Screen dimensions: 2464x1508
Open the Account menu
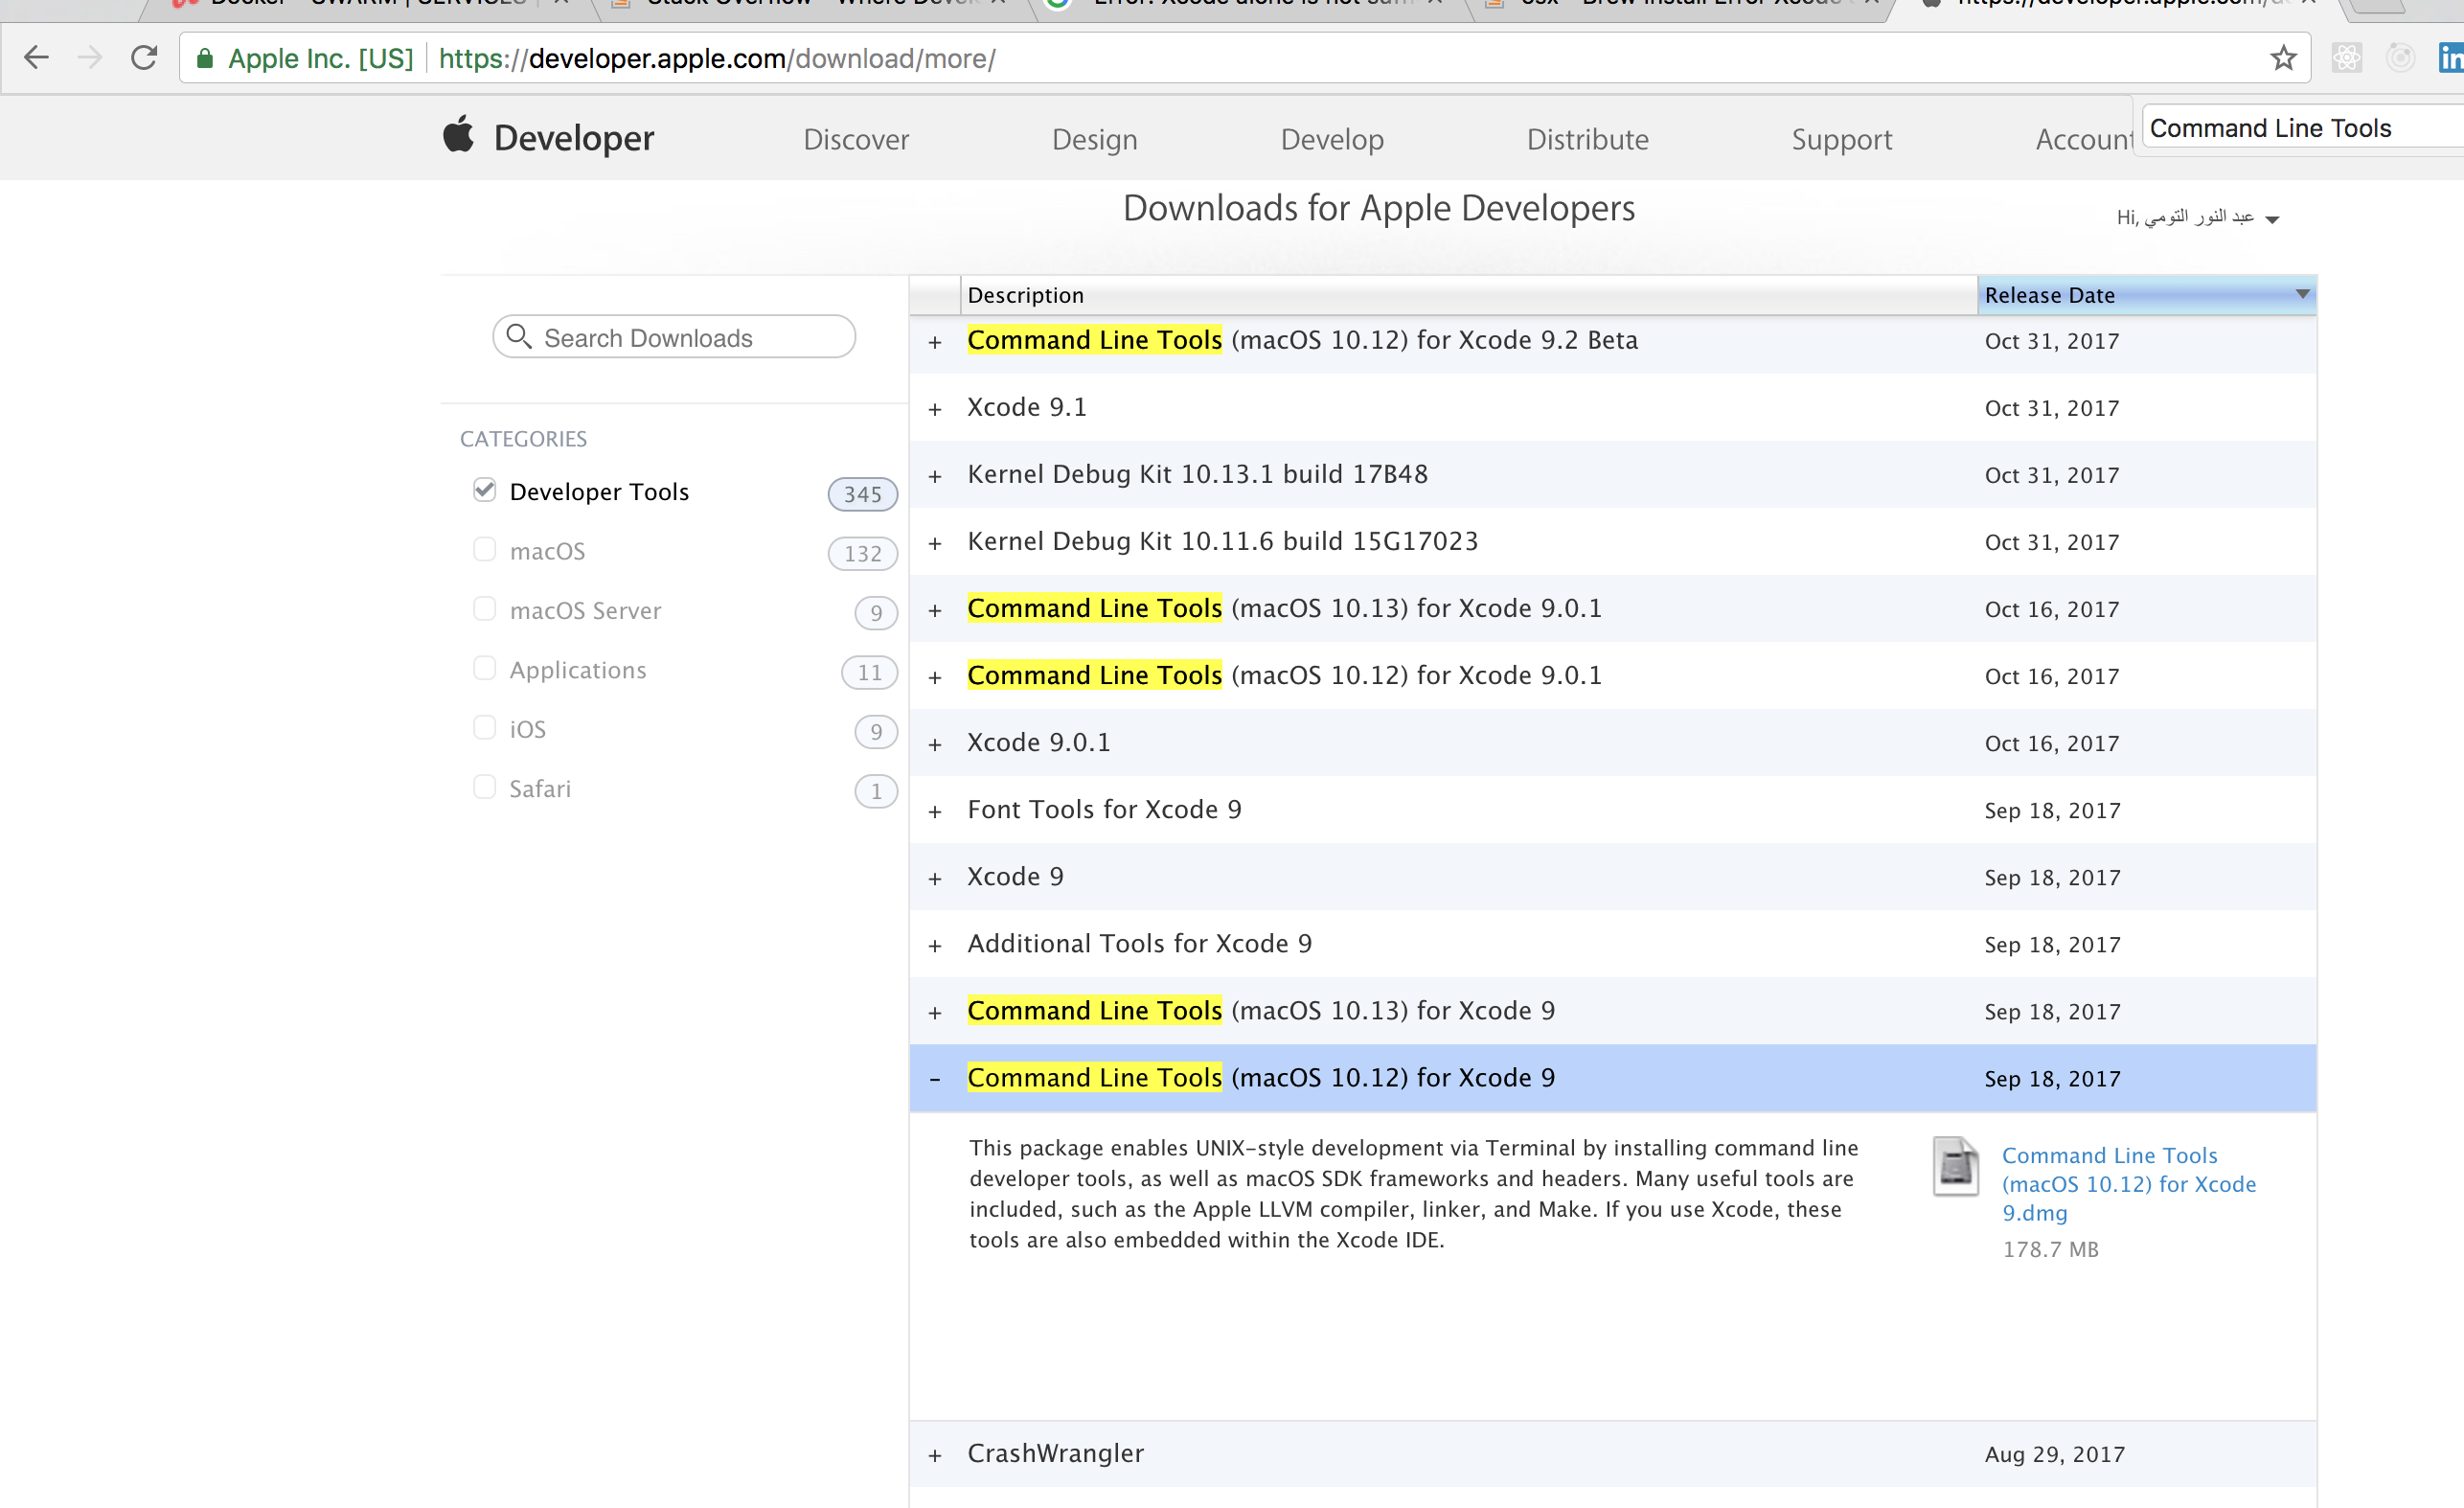coord(2083,139)
